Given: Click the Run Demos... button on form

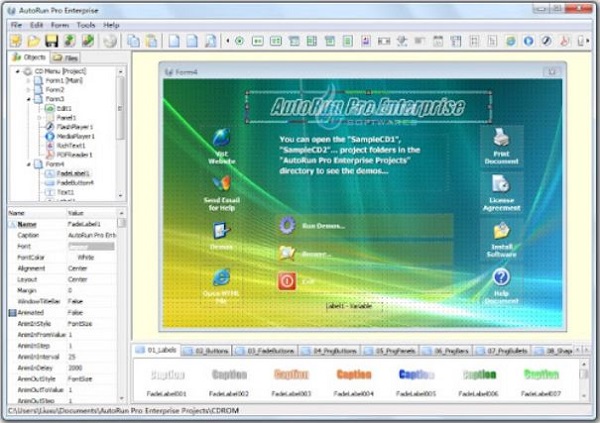Looking at the screenshot, I should pyautogui.click(x=364, y=225).
